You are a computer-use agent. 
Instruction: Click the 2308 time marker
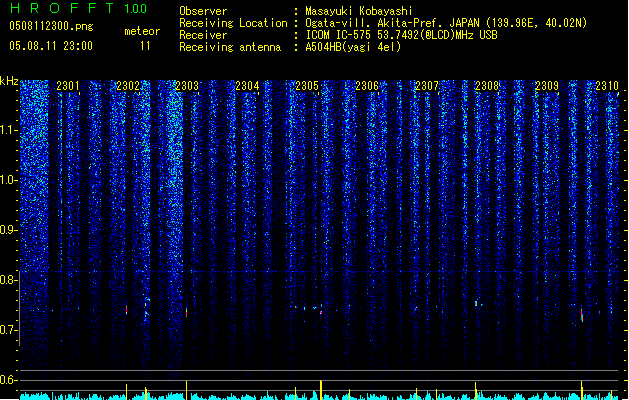pos(487,86)
